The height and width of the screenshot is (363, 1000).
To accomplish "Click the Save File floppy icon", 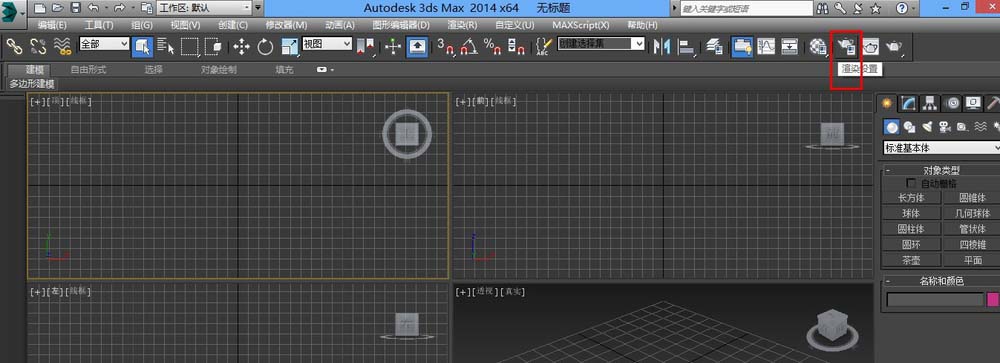I will tap(76, 8).
